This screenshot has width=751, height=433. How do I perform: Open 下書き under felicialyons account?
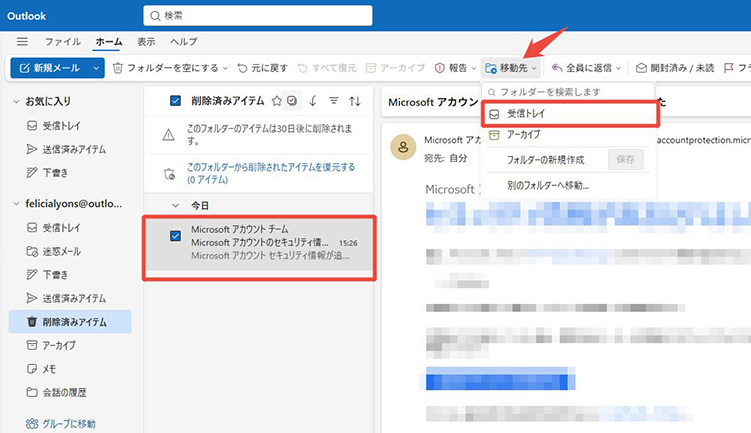(55, 275)
